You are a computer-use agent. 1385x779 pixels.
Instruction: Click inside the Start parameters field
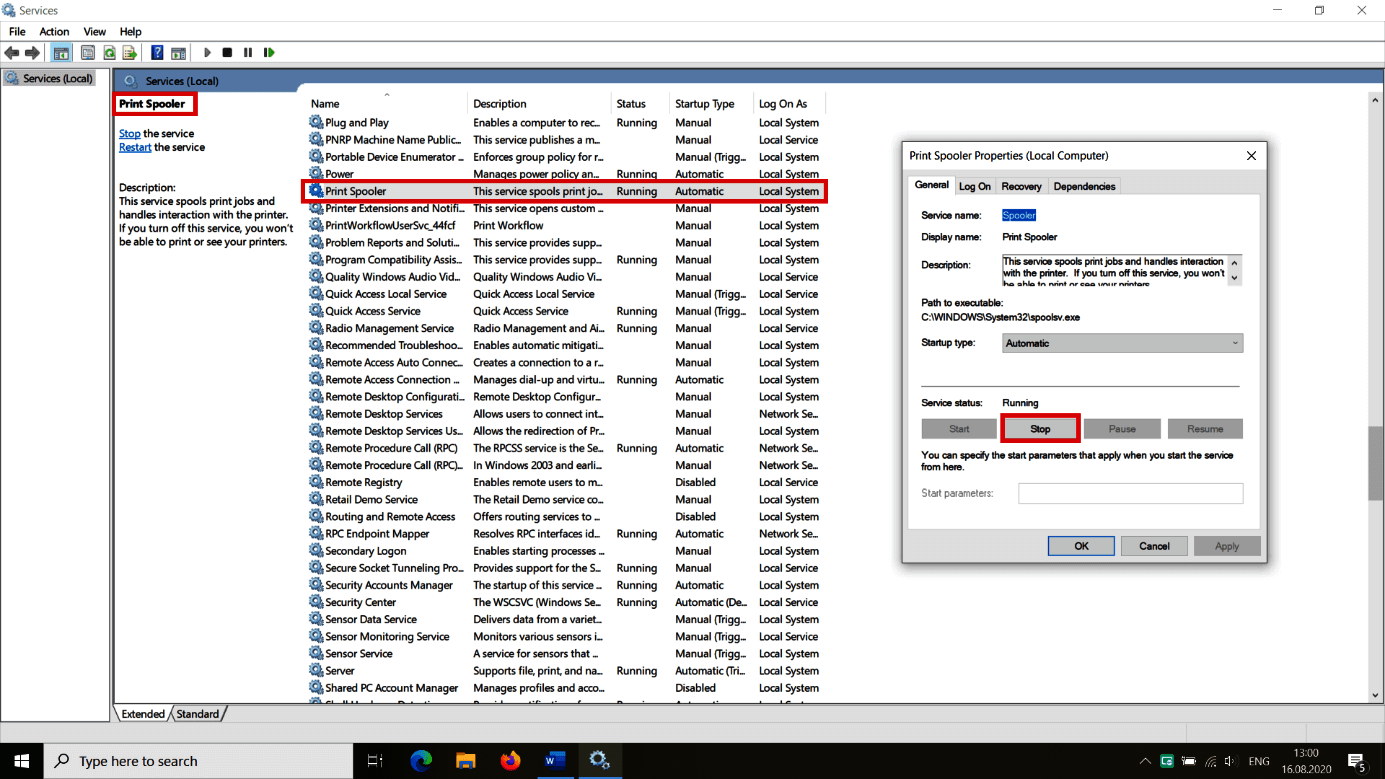tap(1129, 493)
